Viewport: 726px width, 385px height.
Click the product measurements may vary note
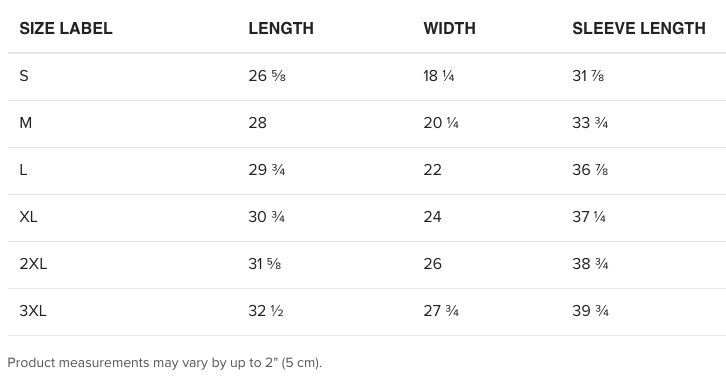click(164, 362)
